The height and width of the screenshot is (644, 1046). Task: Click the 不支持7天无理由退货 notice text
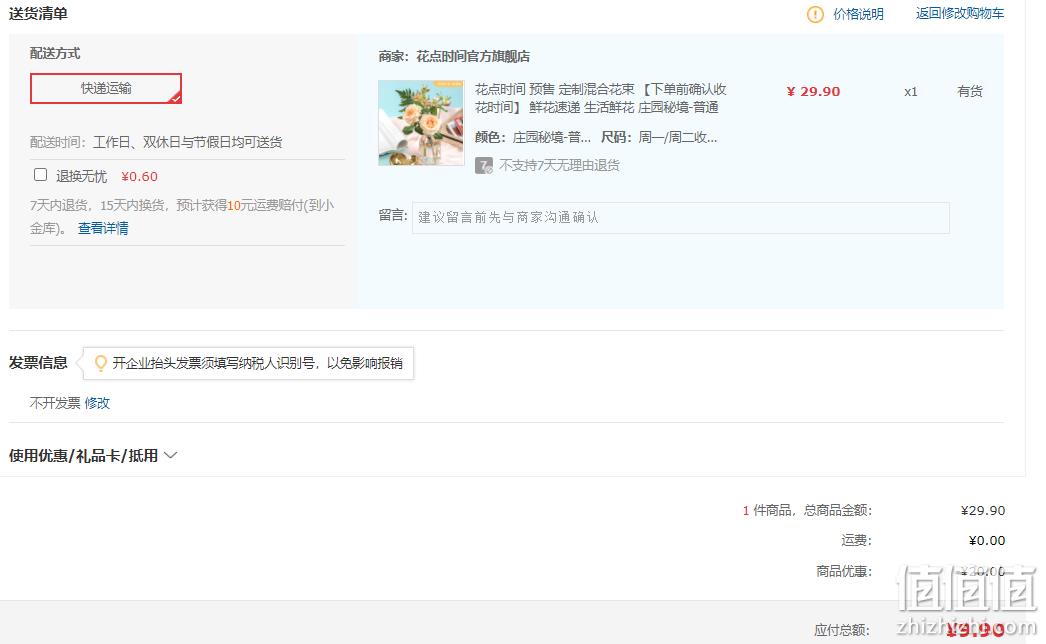(559, 166)
